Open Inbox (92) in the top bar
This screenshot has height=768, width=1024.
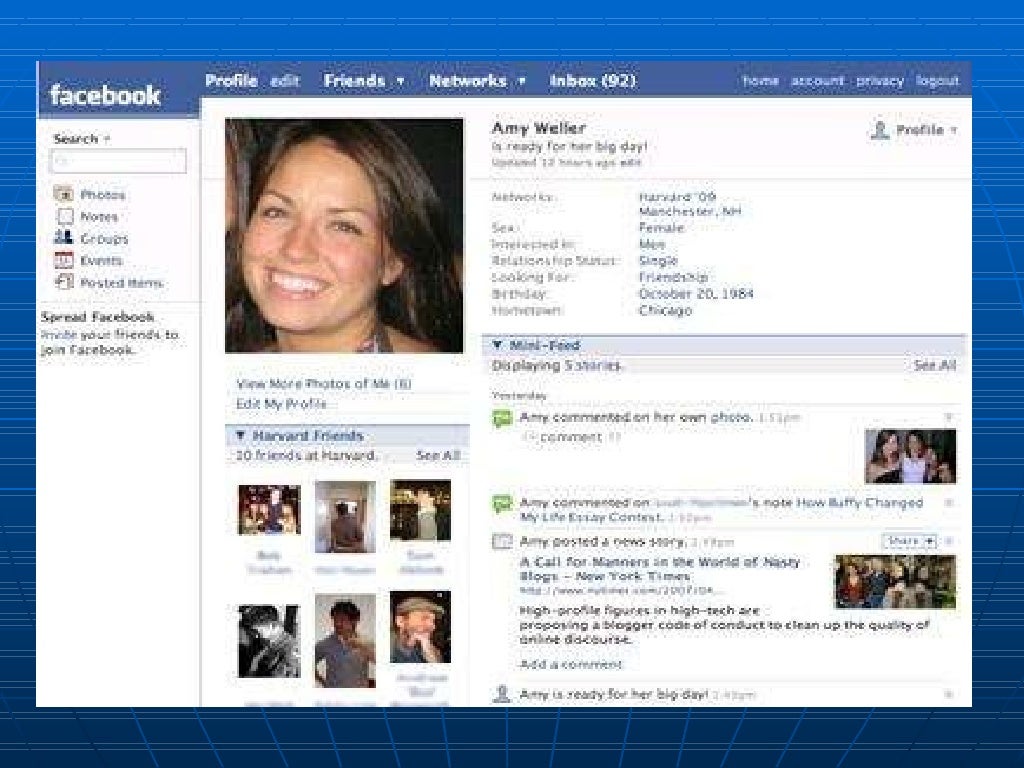click(592, 81)
